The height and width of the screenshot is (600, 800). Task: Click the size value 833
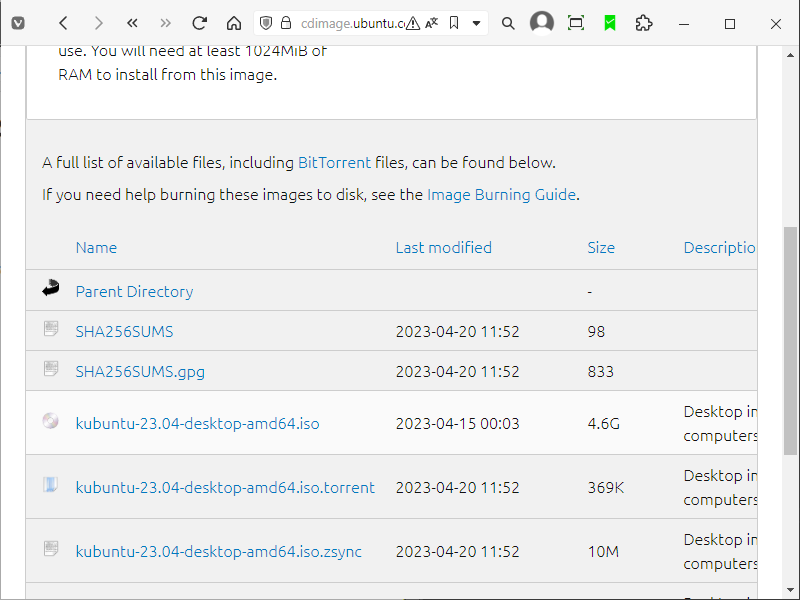tap(601, 372)
